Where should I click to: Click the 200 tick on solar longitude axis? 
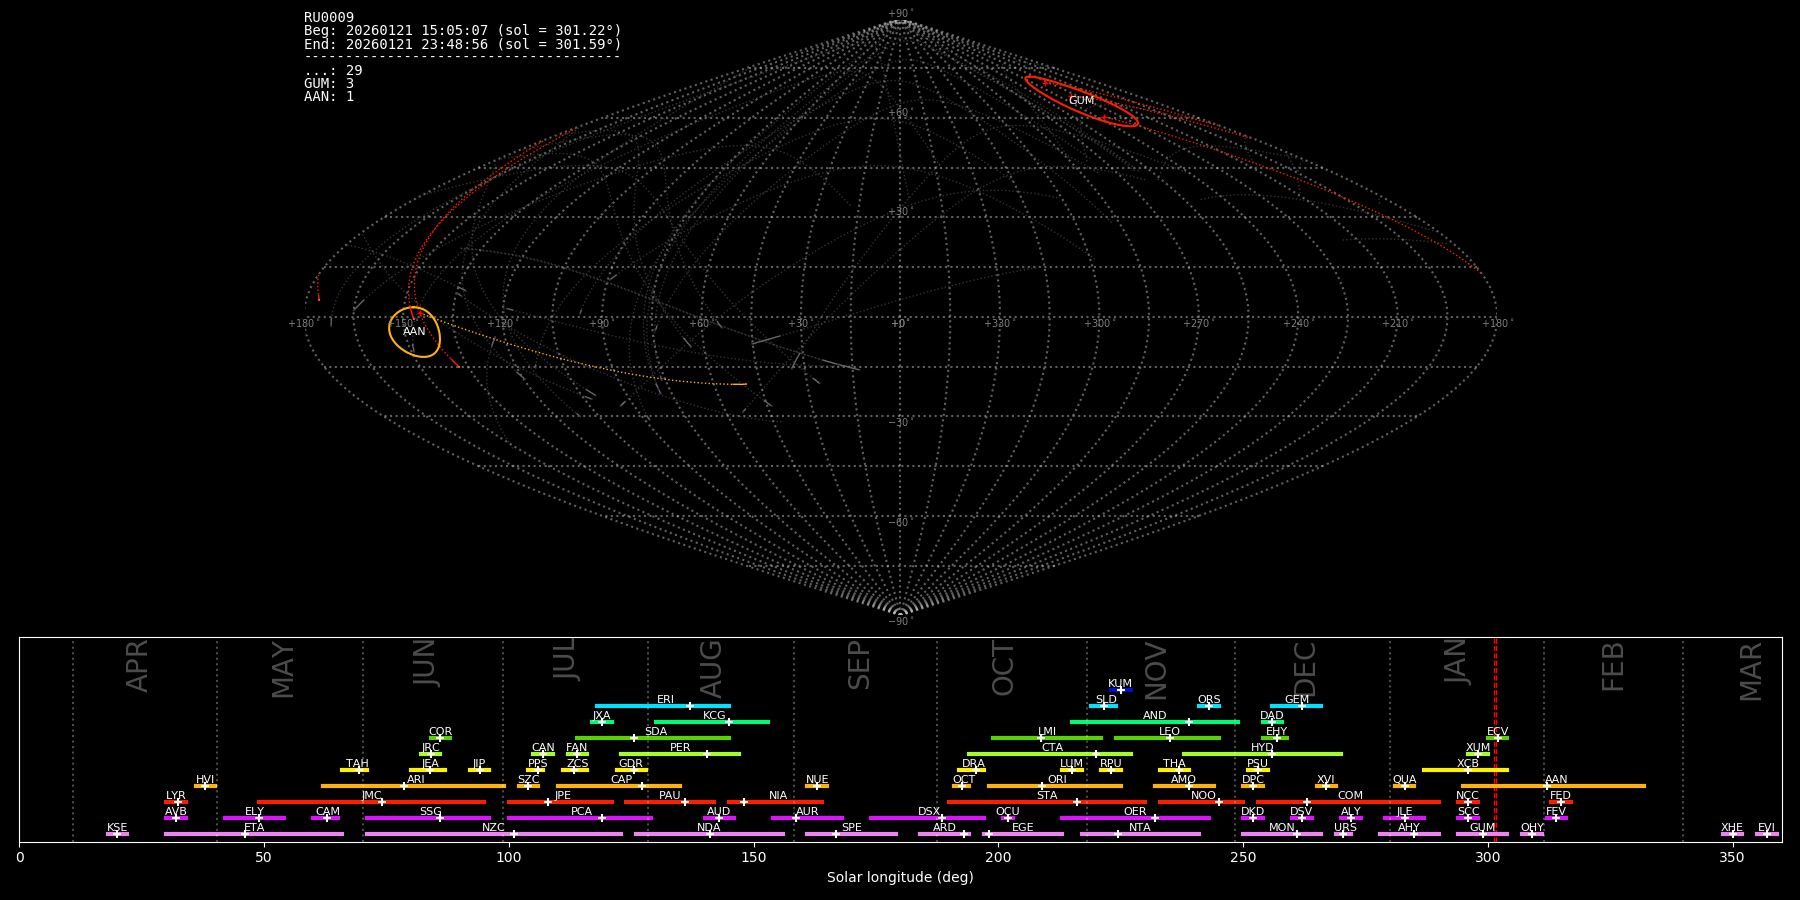[998, 858]
